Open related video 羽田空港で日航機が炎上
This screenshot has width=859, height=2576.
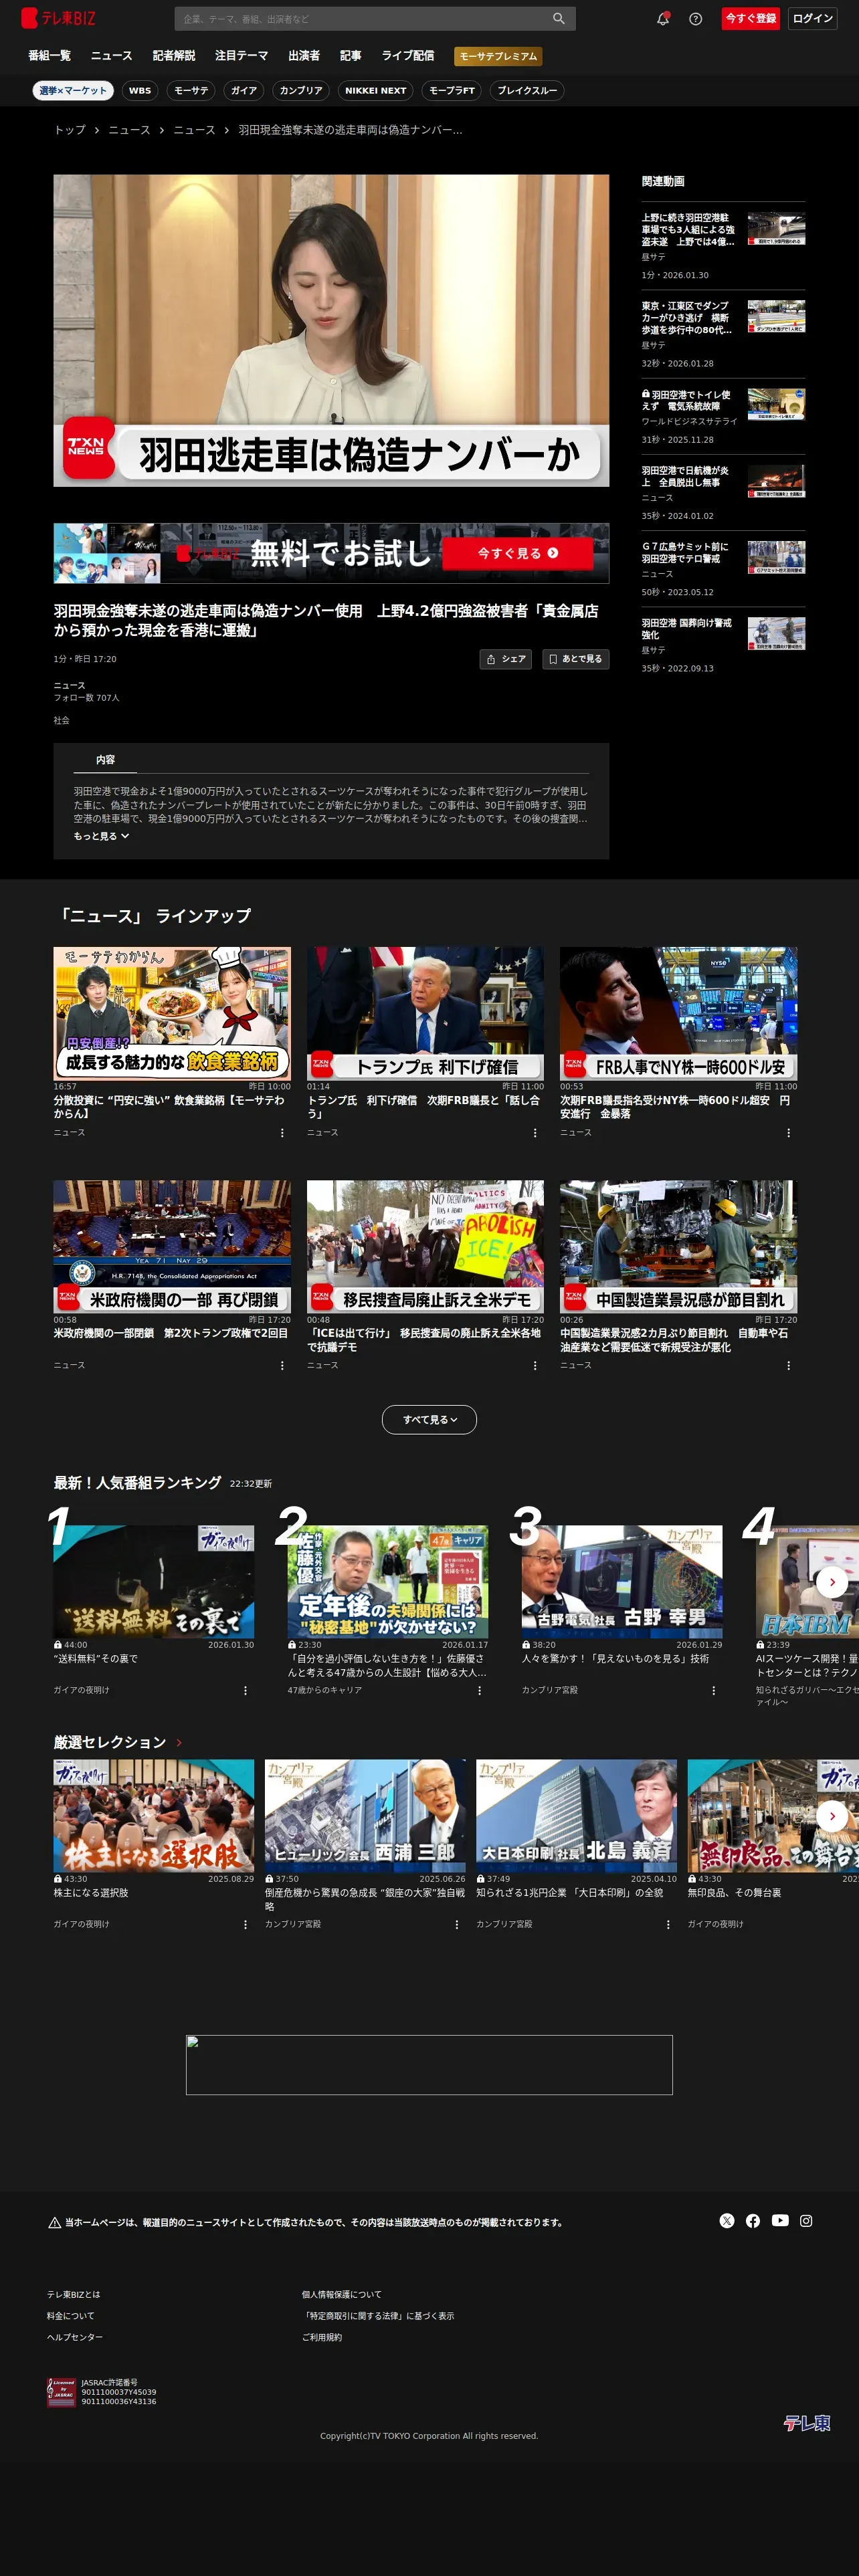click(723, 493)
